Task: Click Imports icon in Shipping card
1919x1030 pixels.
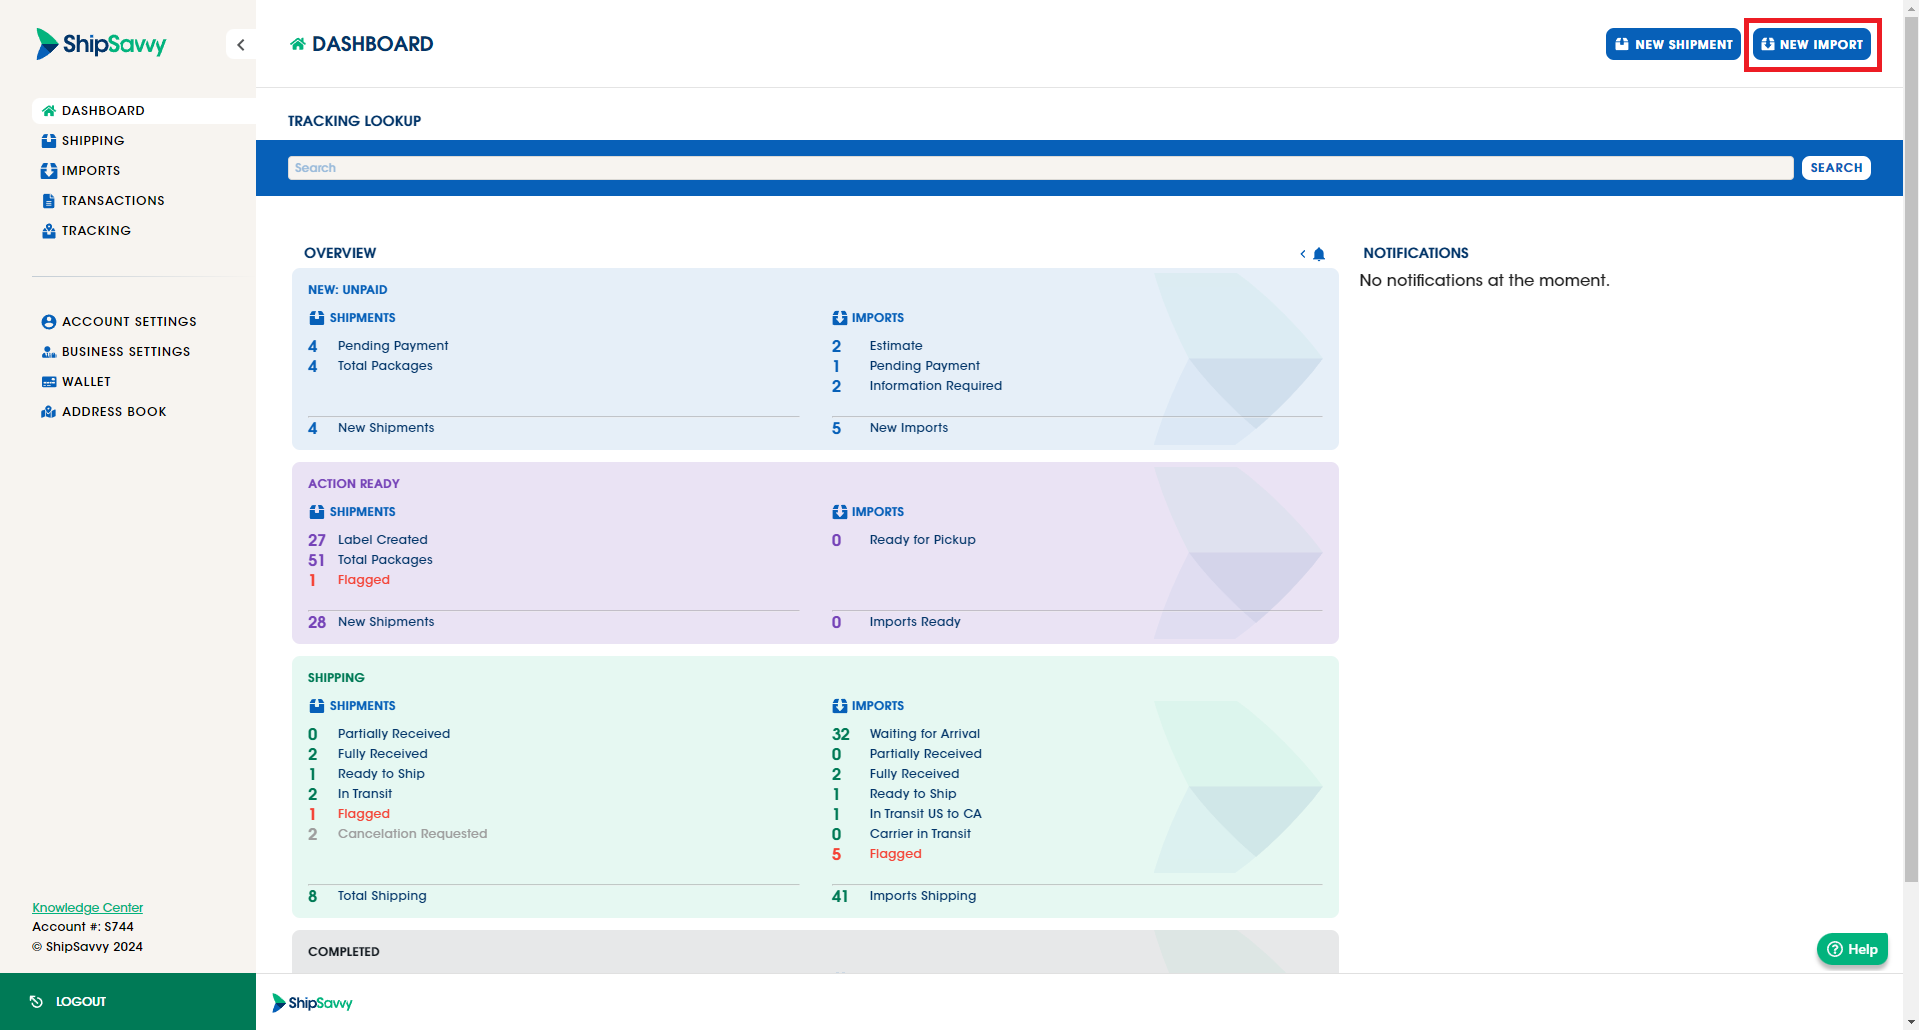Action: [x=839, y=706]
